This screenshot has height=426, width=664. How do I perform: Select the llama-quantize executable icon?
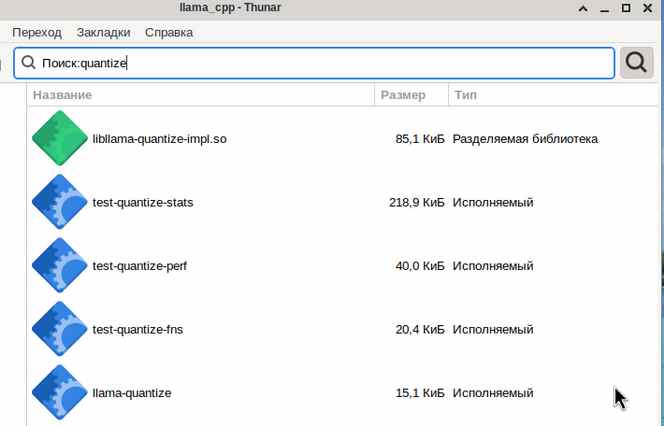[60, 392]
